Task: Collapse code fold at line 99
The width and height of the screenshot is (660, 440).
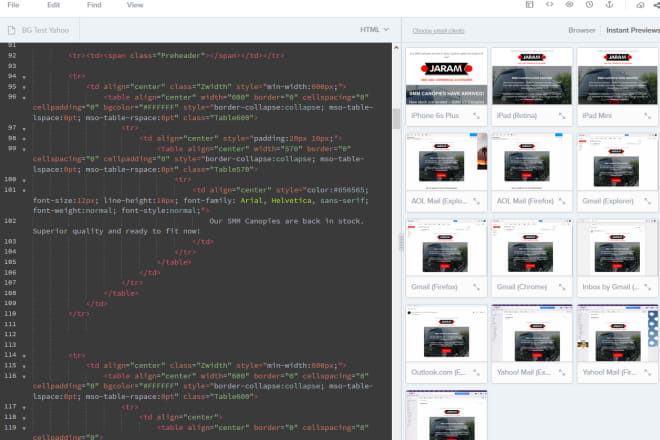Action: coord(24,149)
